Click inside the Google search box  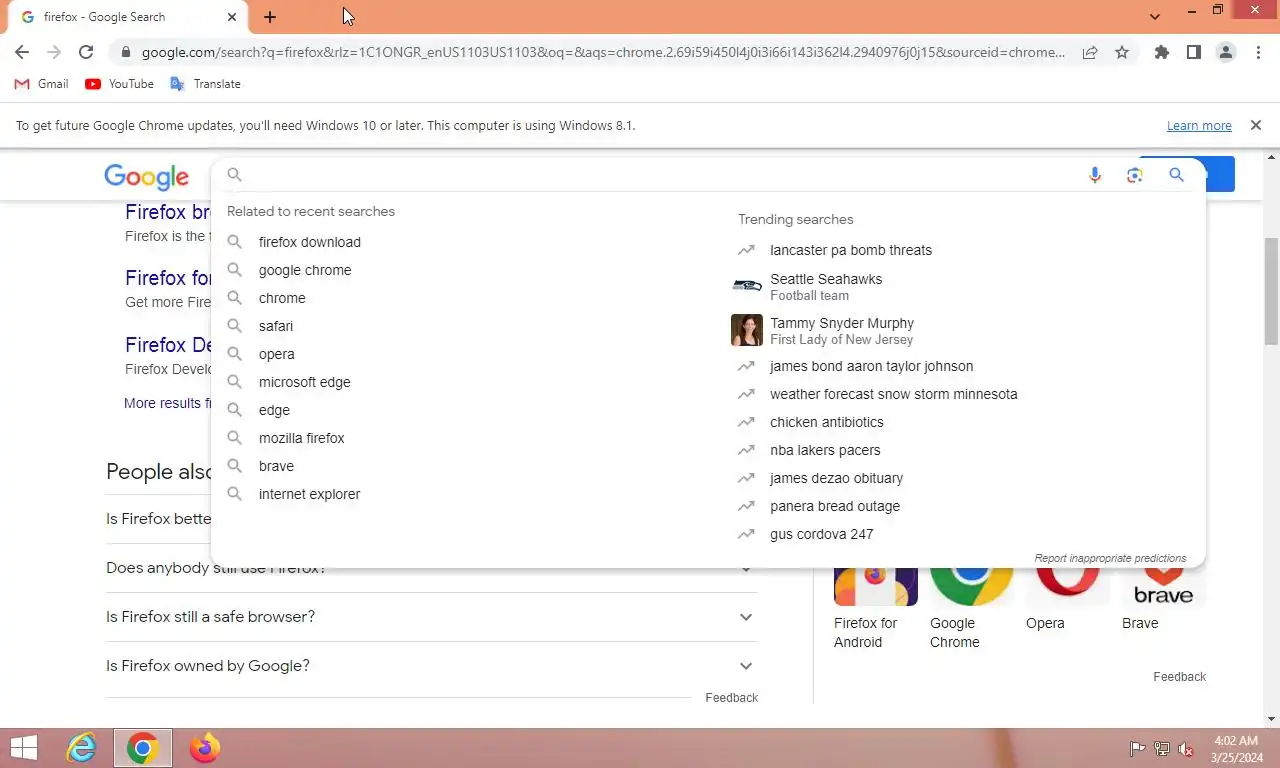point(660,175)
